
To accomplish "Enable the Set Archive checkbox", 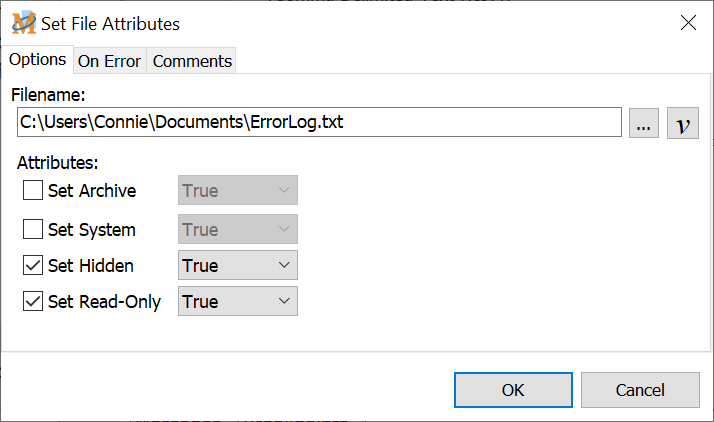I will (x=33, y=190).
